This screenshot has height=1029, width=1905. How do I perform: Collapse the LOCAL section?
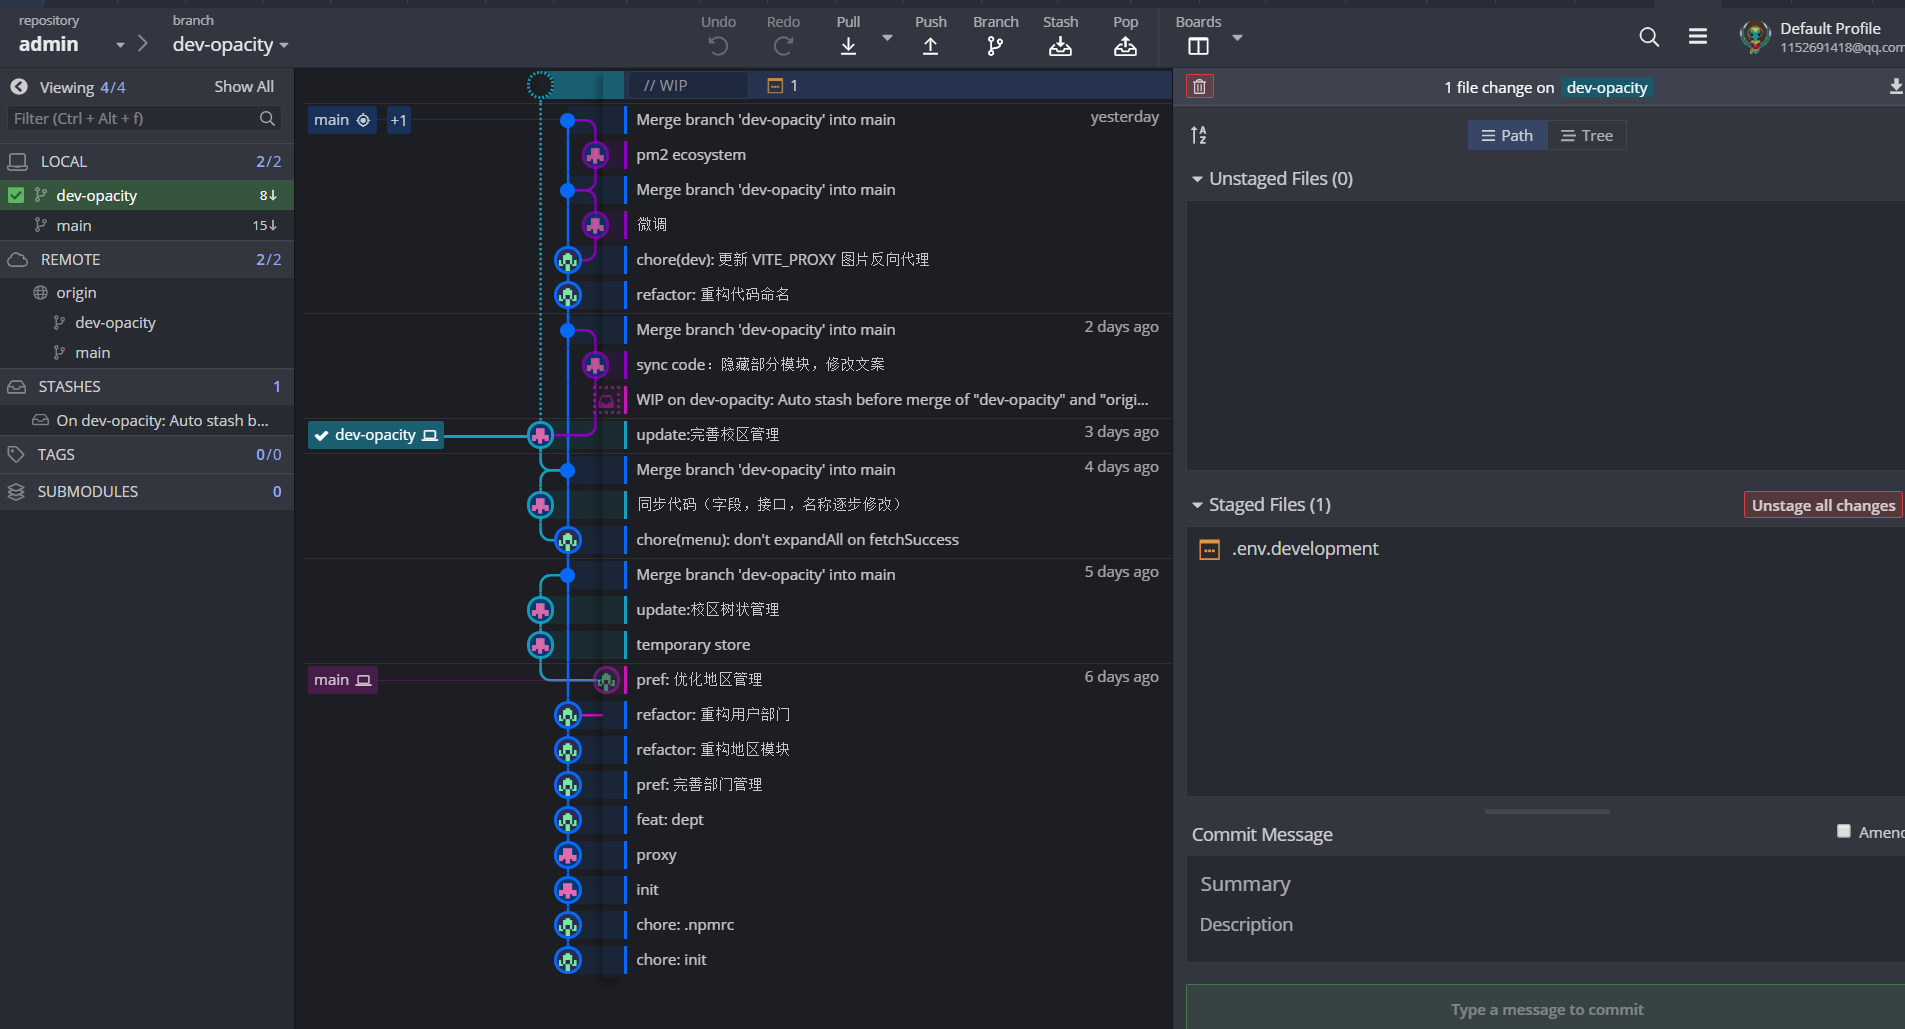(x=147, y=161)
